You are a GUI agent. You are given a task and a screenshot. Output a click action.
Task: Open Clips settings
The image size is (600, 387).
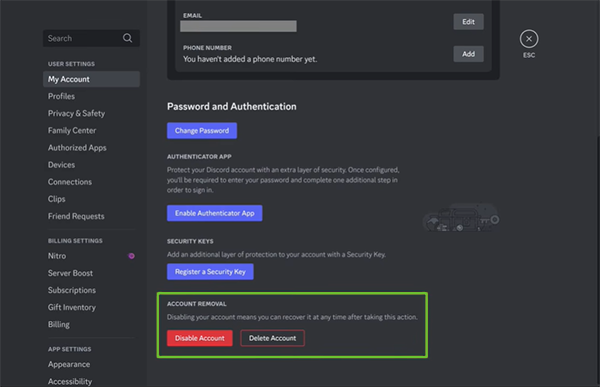click(91, 199)
